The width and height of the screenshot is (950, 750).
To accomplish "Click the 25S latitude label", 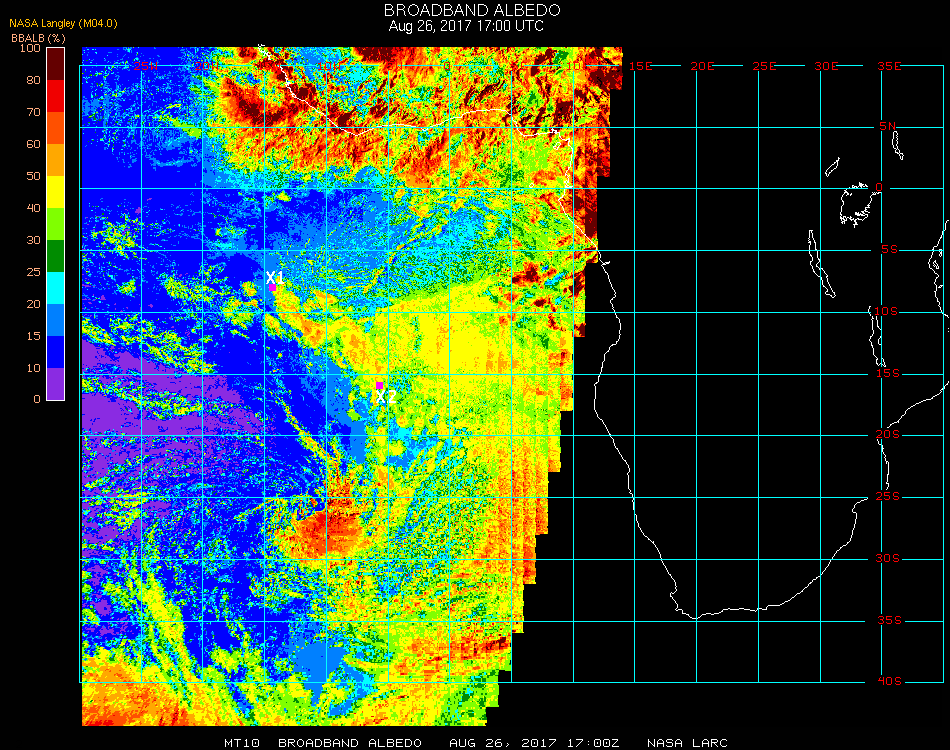I will click(x=888, y=497).
